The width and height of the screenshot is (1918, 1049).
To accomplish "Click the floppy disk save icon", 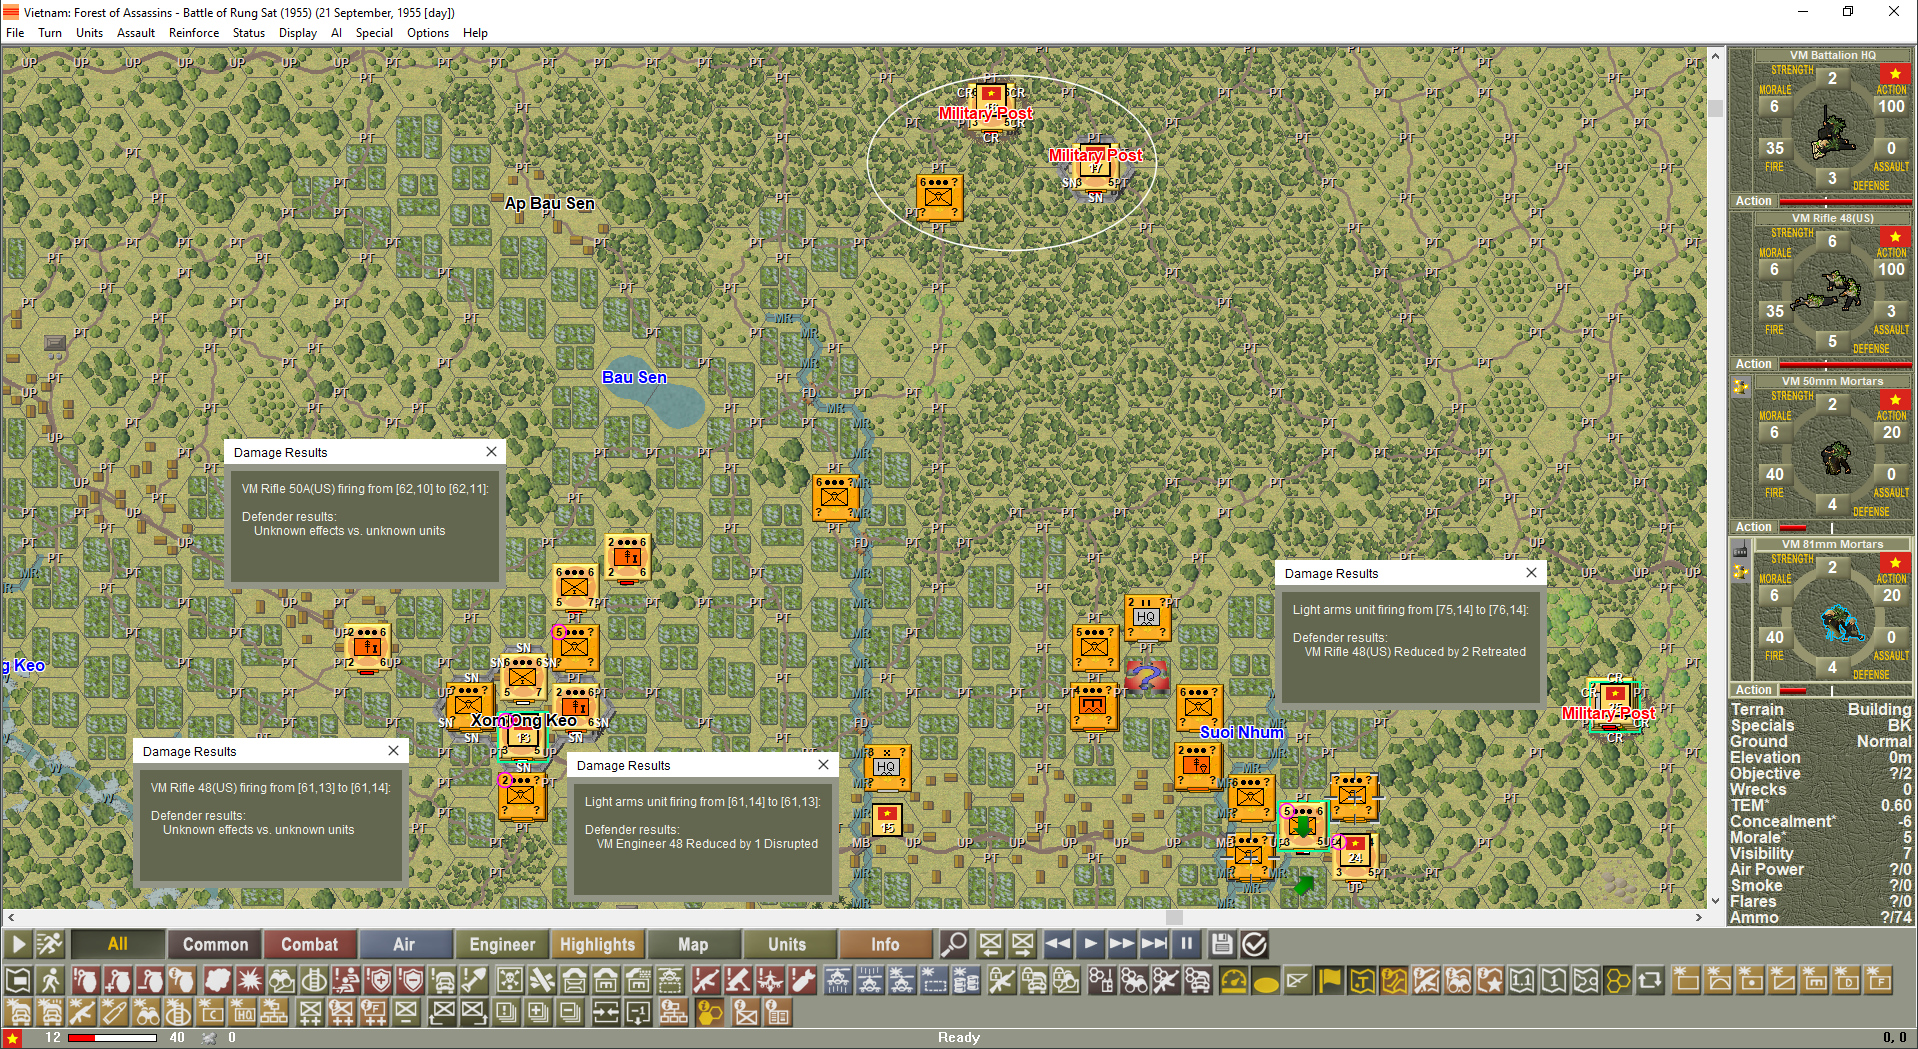I will (1222, 944).
